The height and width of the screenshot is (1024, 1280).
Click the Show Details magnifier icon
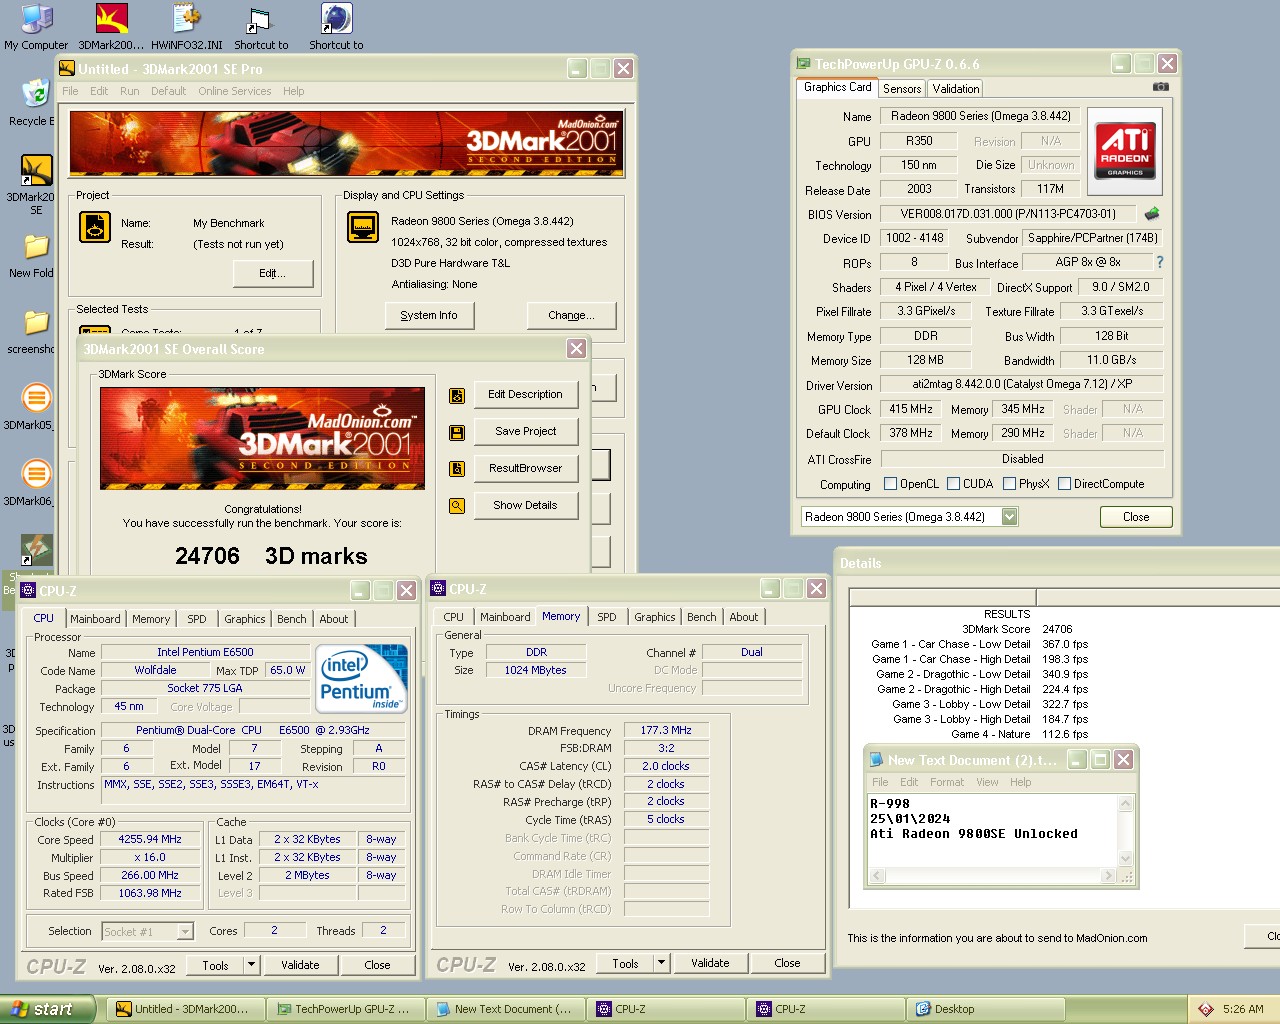click(x=457, y=506)
